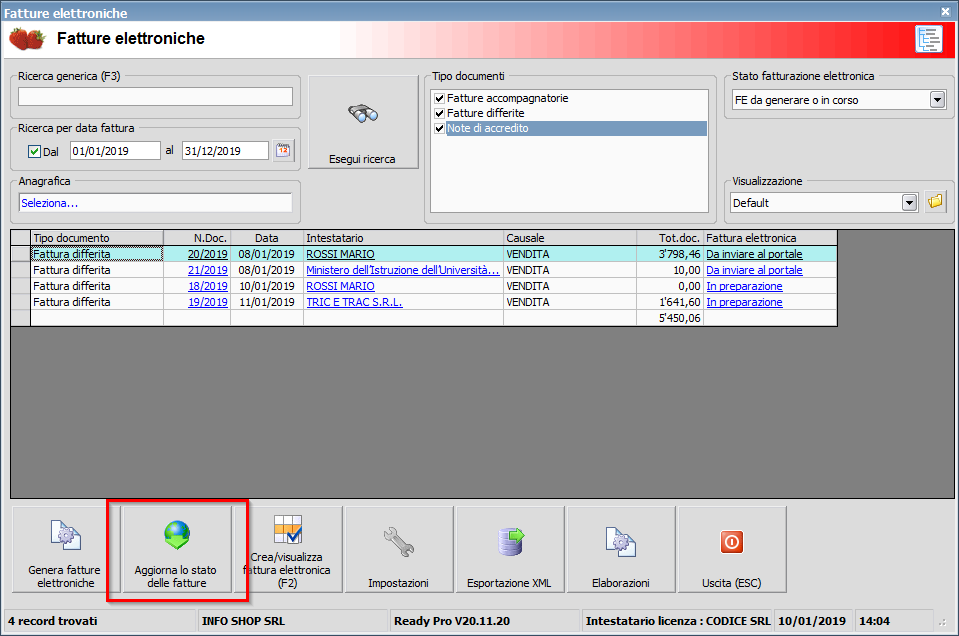Select date cell 10/01/2019
Screen dimensions: 959x636
coord(267,286)
